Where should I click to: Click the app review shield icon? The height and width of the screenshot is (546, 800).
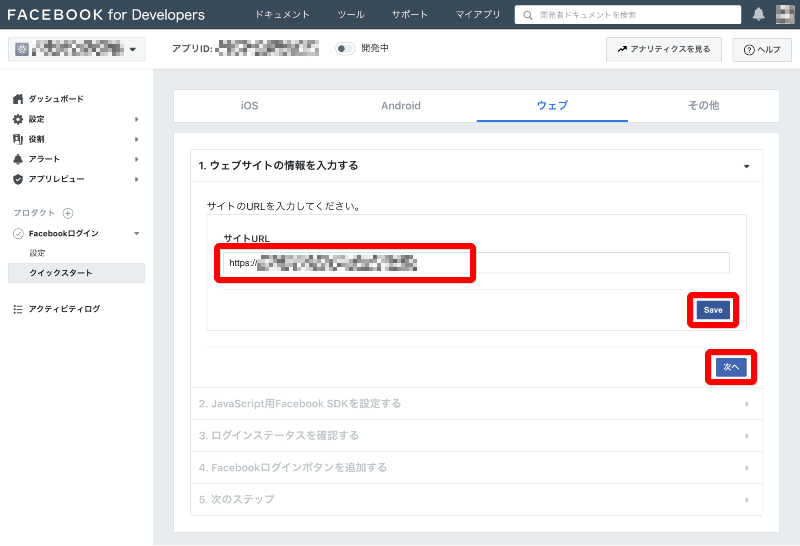[18, 179]
